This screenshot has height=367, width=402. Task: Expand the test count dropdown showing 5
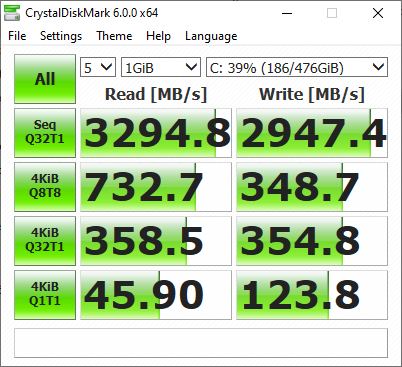click(x=98, y=67)
